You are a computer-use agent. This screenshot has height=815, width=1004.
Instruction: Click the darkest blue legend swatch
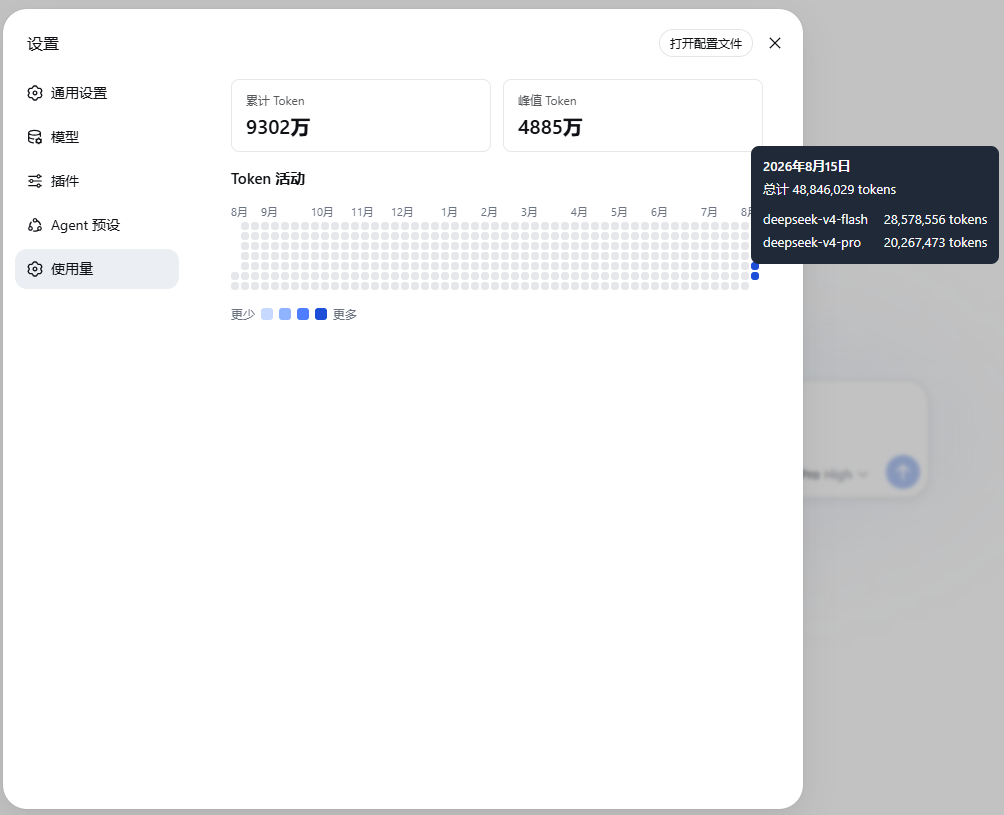point(321,314)
